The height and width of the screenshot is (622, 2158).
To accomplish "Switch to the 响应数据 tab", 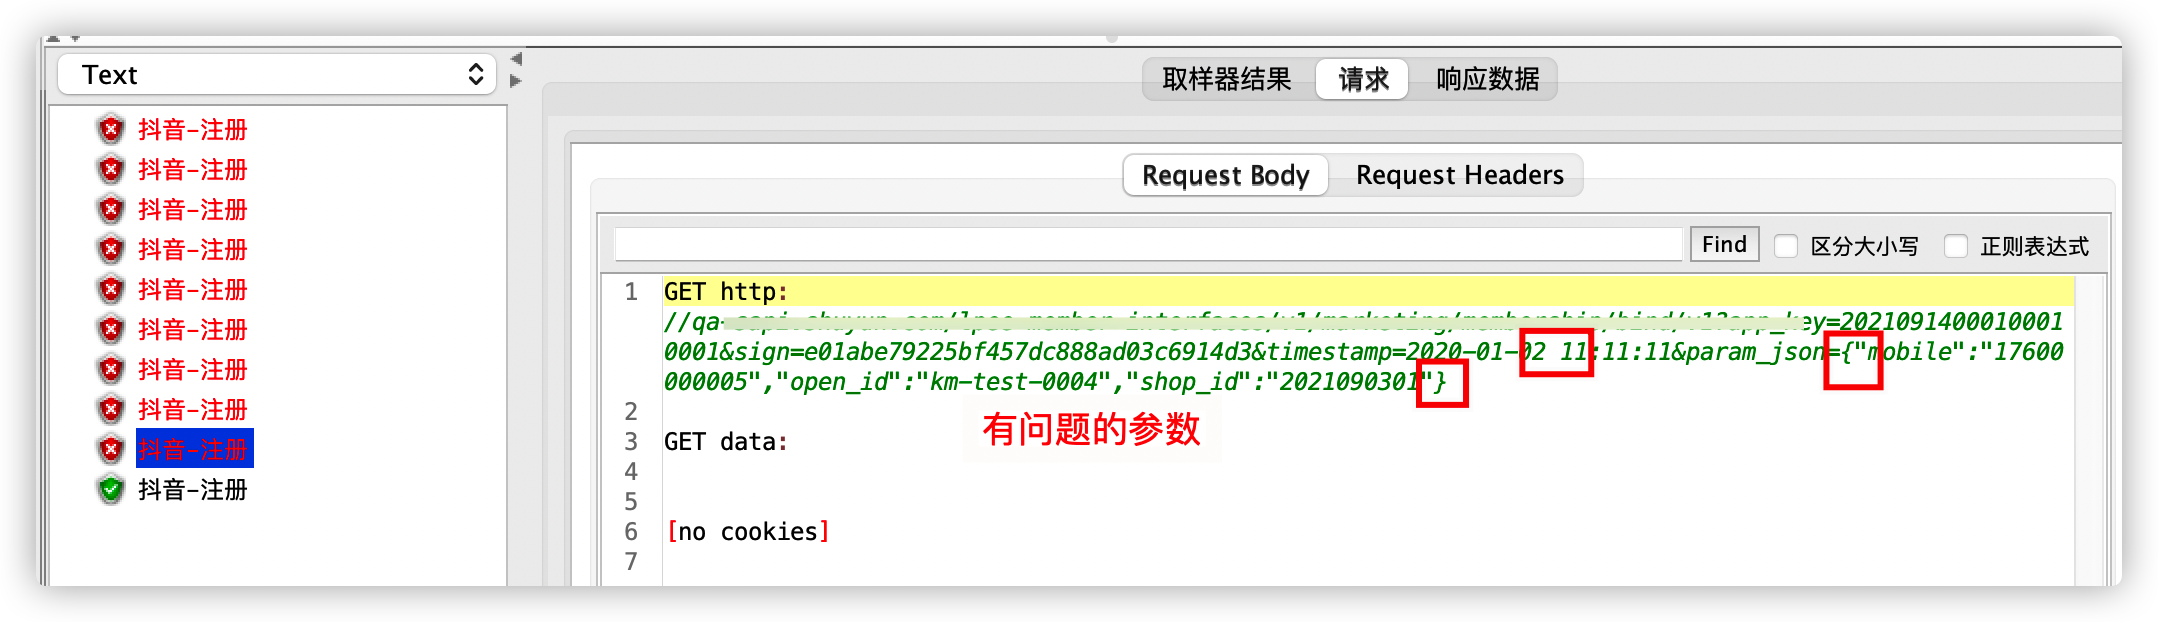I will [1487, 79].
